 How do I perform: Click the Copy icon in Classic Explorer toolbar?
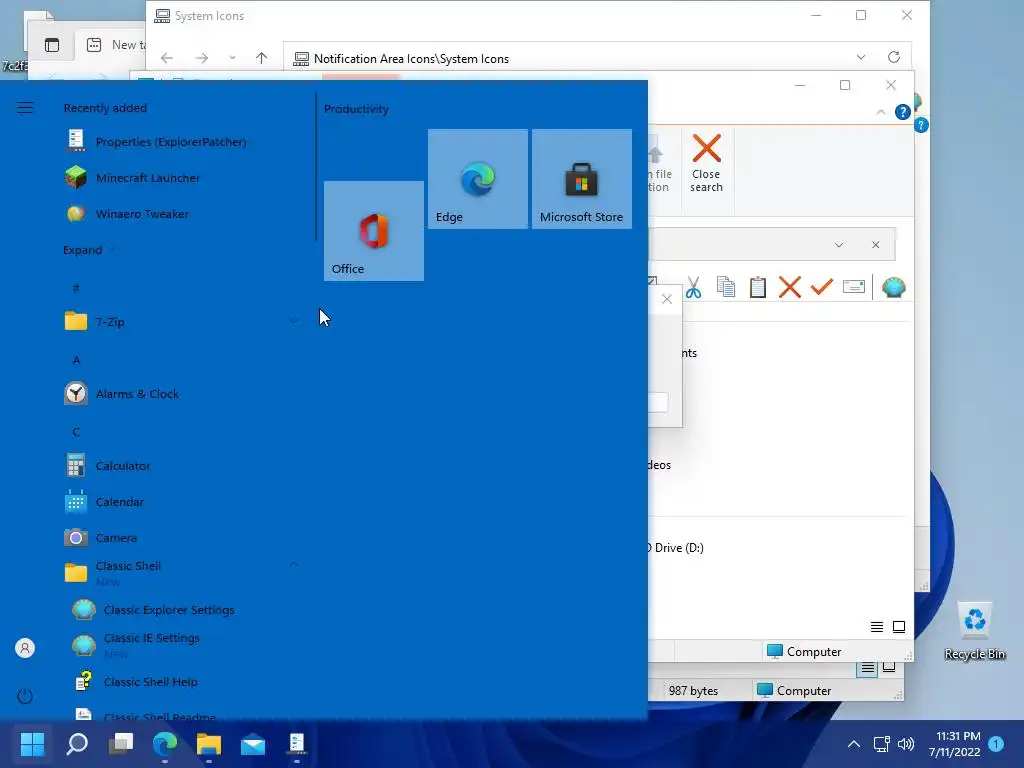click(726, 287)
